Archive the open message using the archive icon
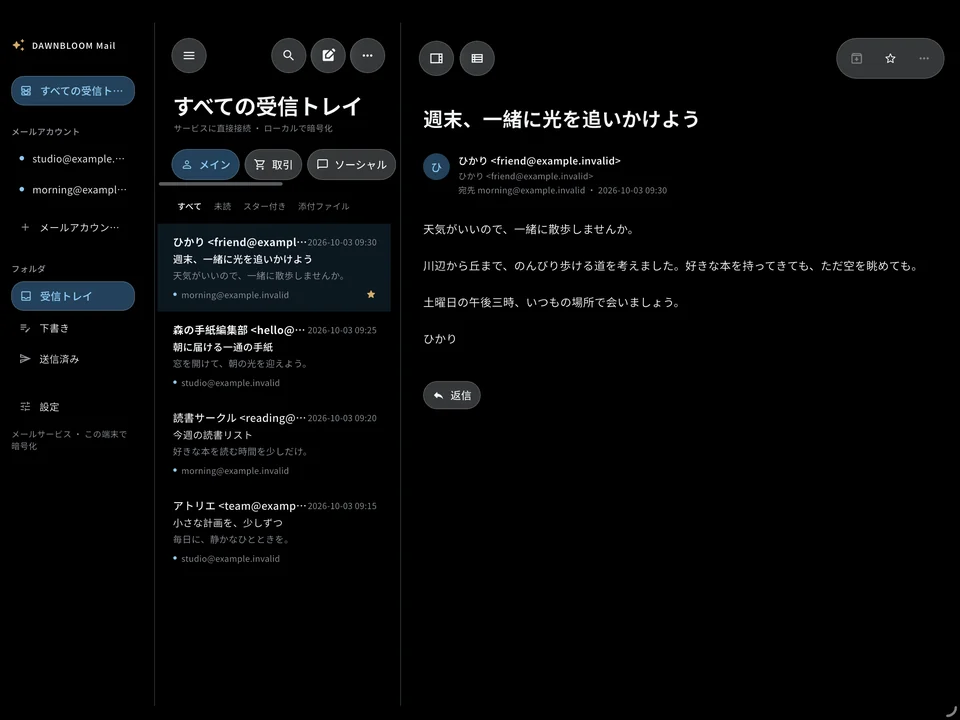Screen dimensions: 960x720 point(857,58)
